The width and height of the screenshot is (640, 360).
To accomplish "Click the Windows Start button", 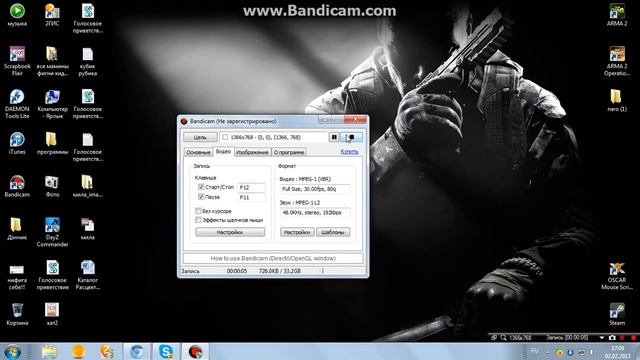I will tap(13, 351).
